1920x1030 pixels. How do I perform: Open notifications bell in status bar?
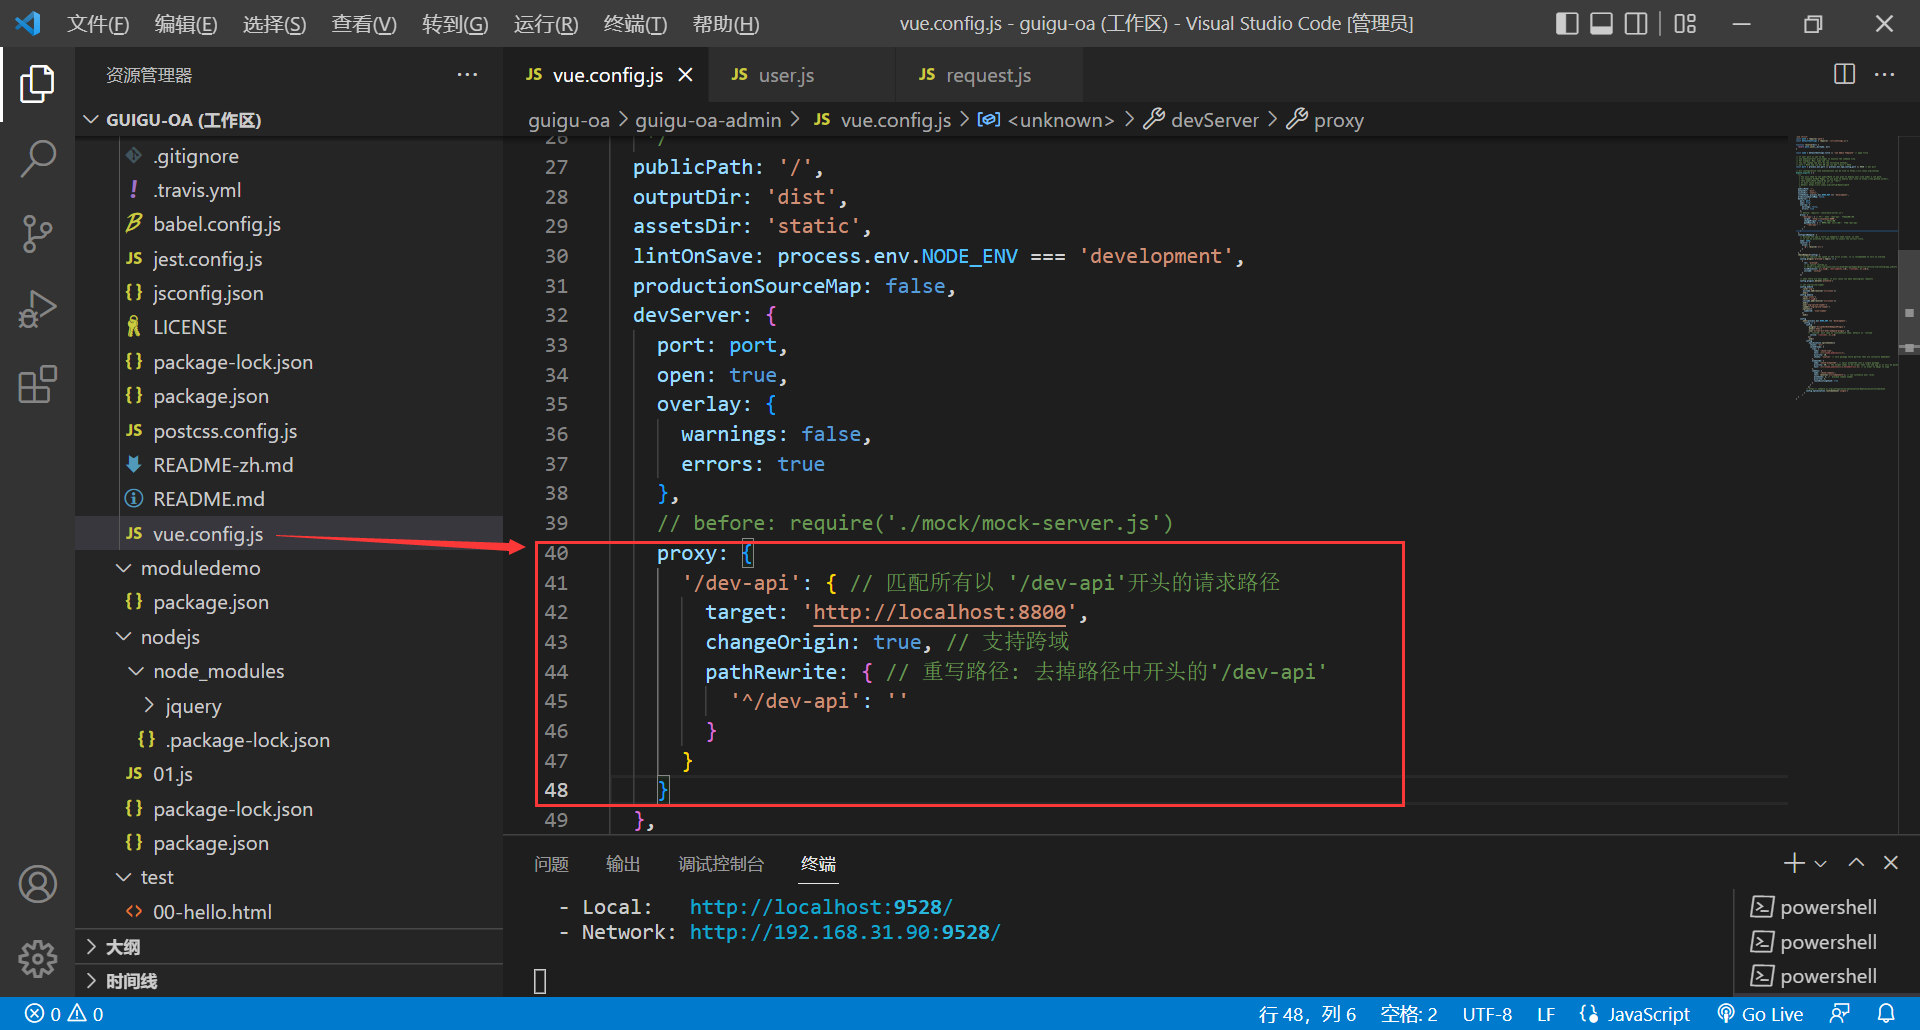1886,1014
